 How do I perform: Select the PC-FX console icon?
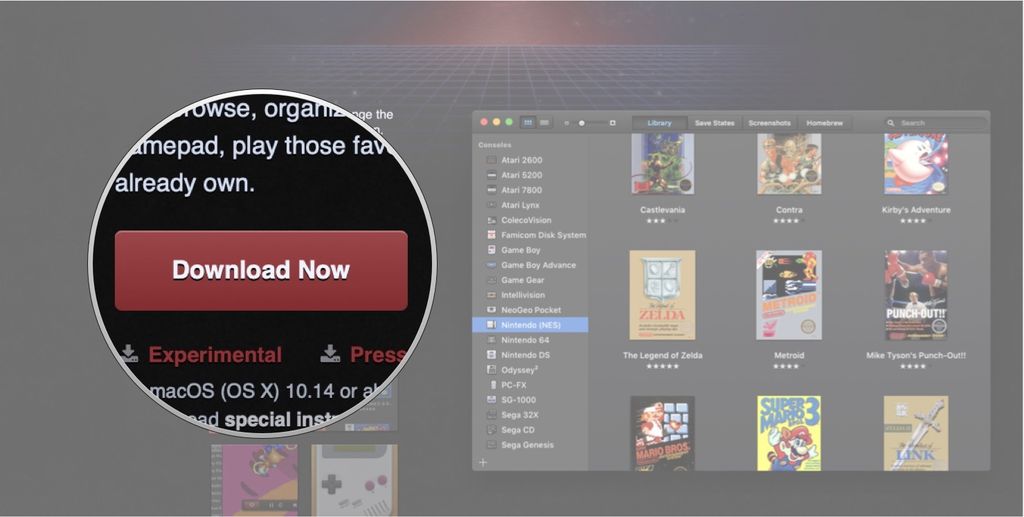coord(492,385)
